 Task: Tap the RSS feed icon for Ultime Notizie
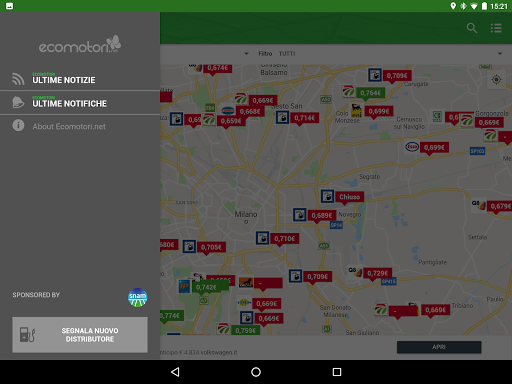(x=18, y=79)
